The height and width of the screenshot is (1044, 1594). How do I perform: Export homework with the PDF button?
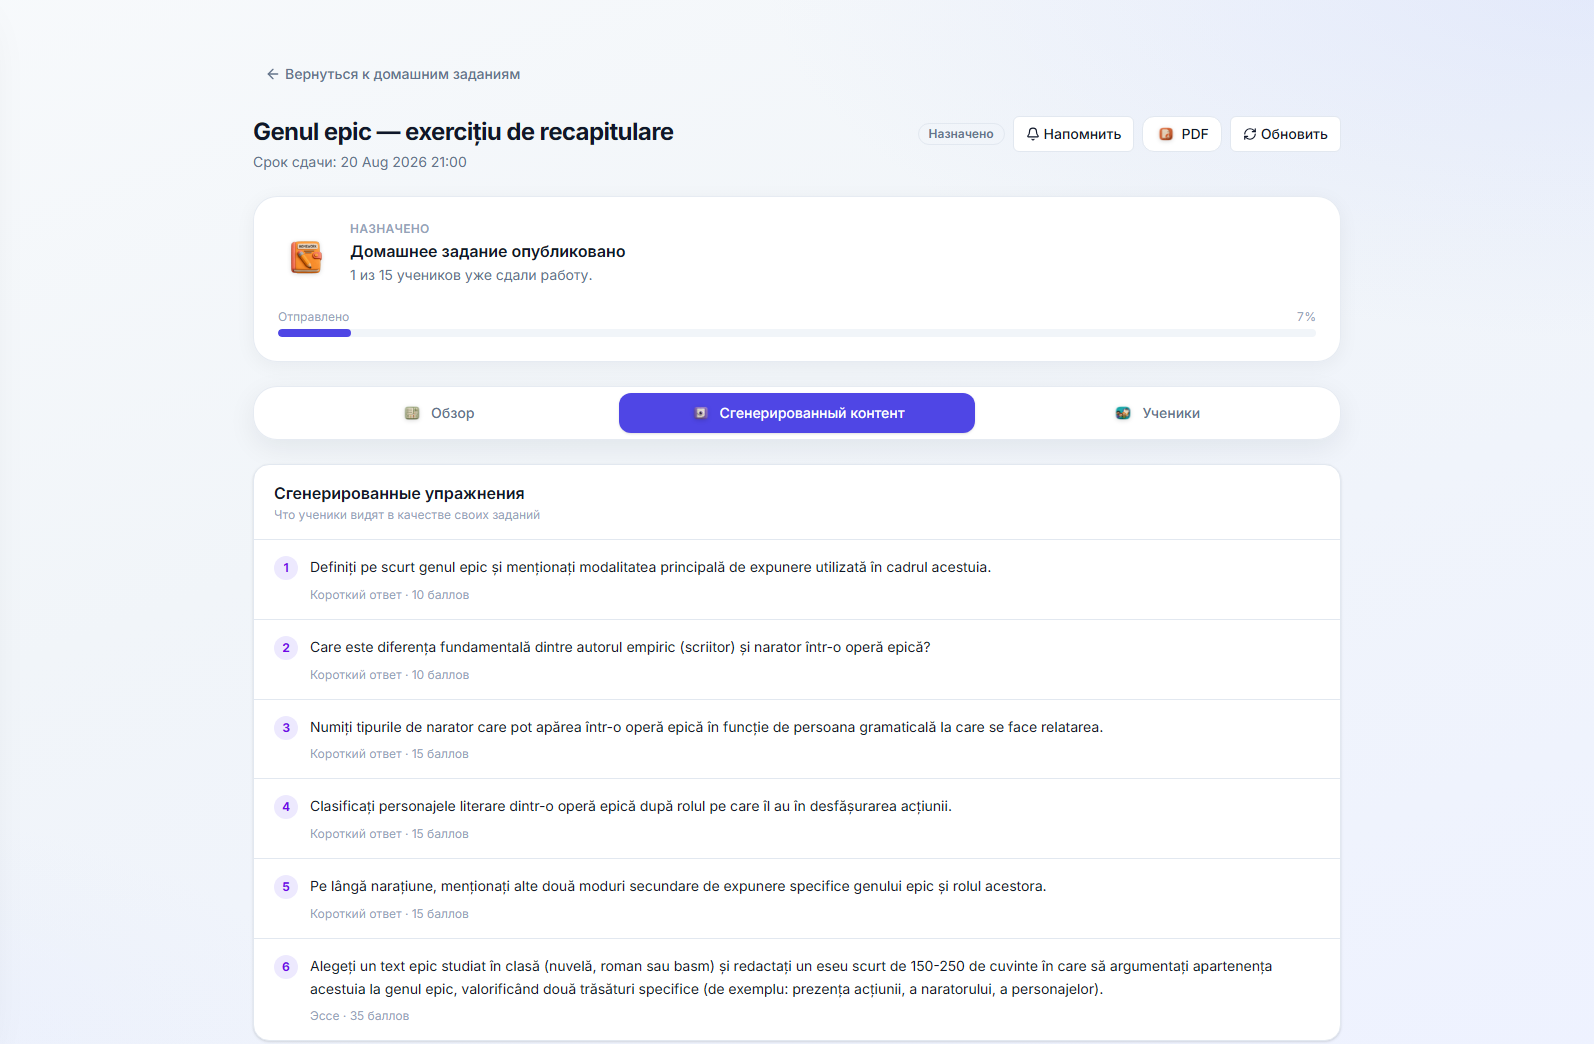point(1182,134)
